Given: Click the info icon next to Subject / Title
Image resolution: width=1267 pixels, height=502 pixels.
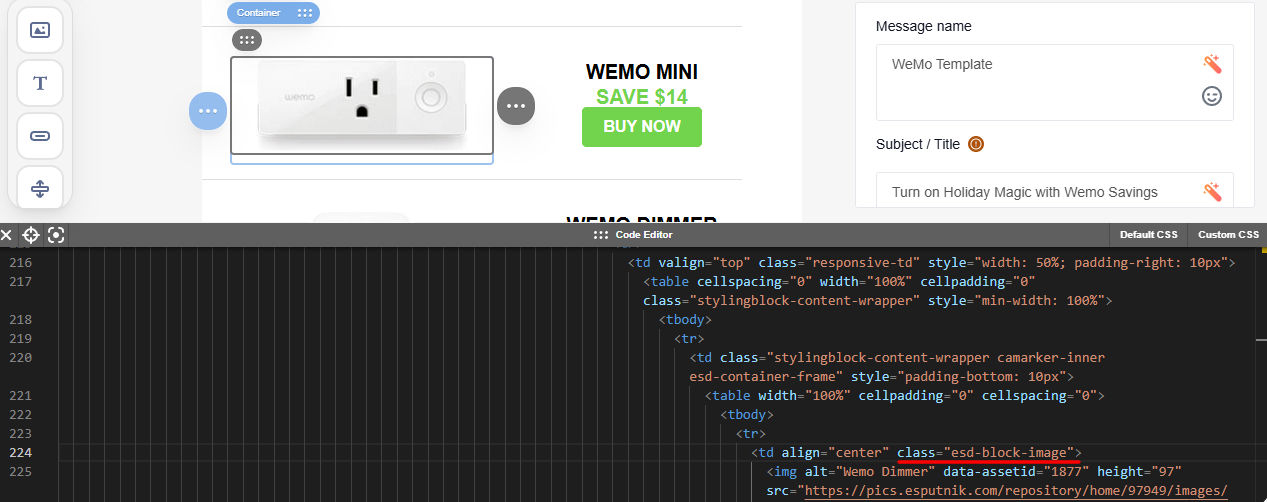Looking at the screenshot, I should pos(976,144).
